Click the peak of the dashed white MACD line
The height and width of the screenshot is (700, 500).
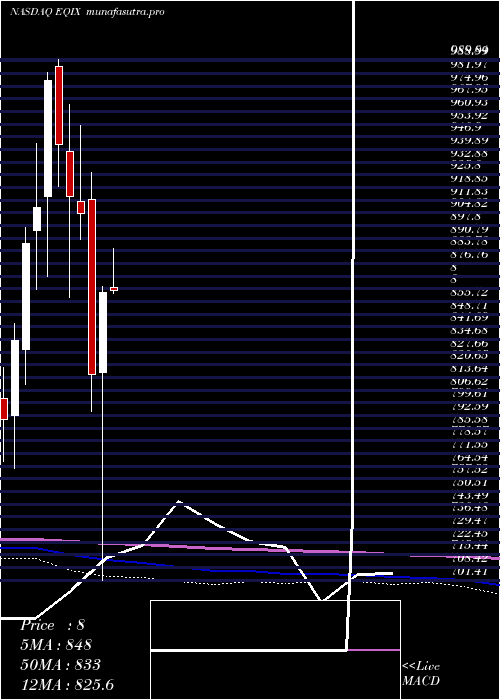click(179, 501)
